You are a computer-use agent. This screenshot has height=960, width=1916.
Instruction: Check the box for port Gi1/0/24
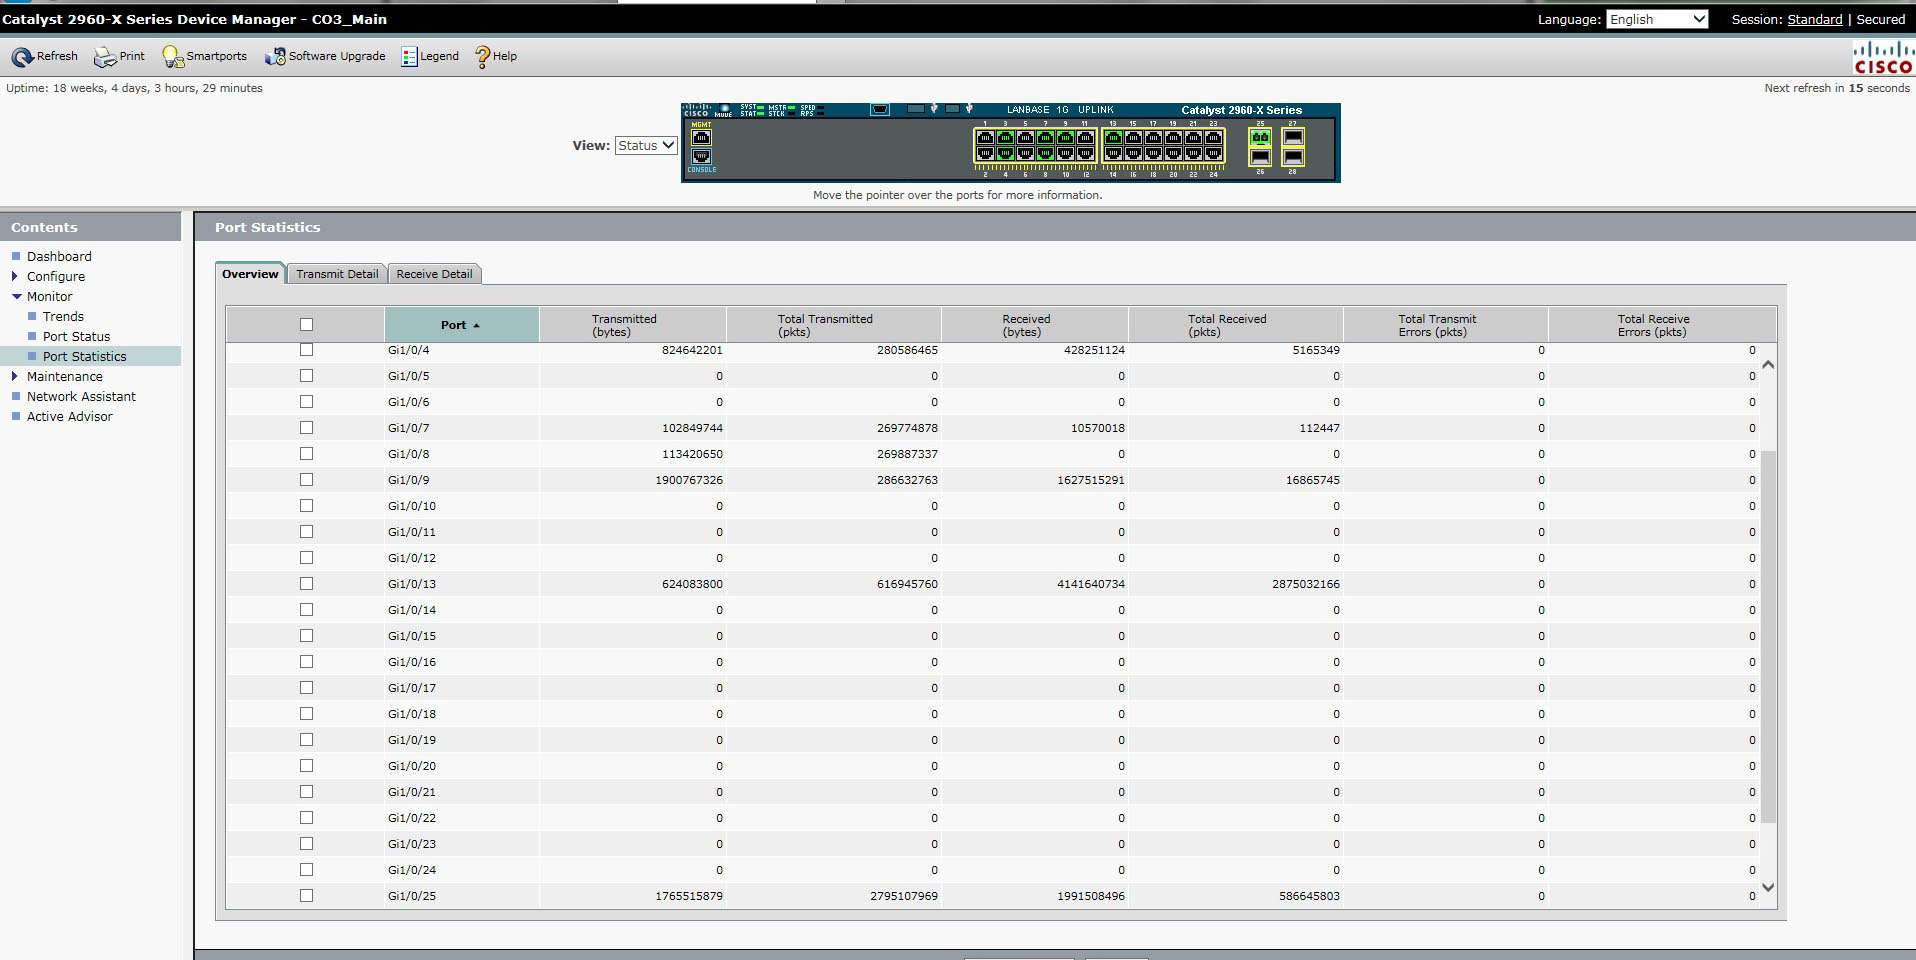coord(306,870)
